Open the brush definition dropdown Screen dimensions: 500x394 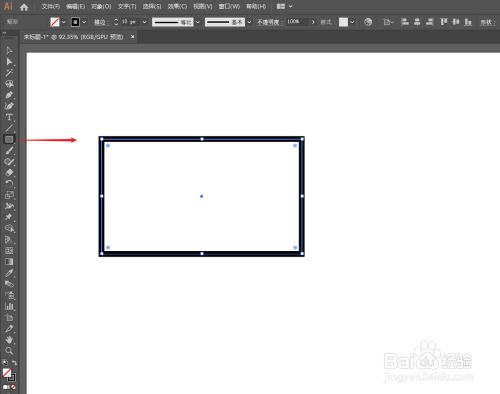coord(249,22)
